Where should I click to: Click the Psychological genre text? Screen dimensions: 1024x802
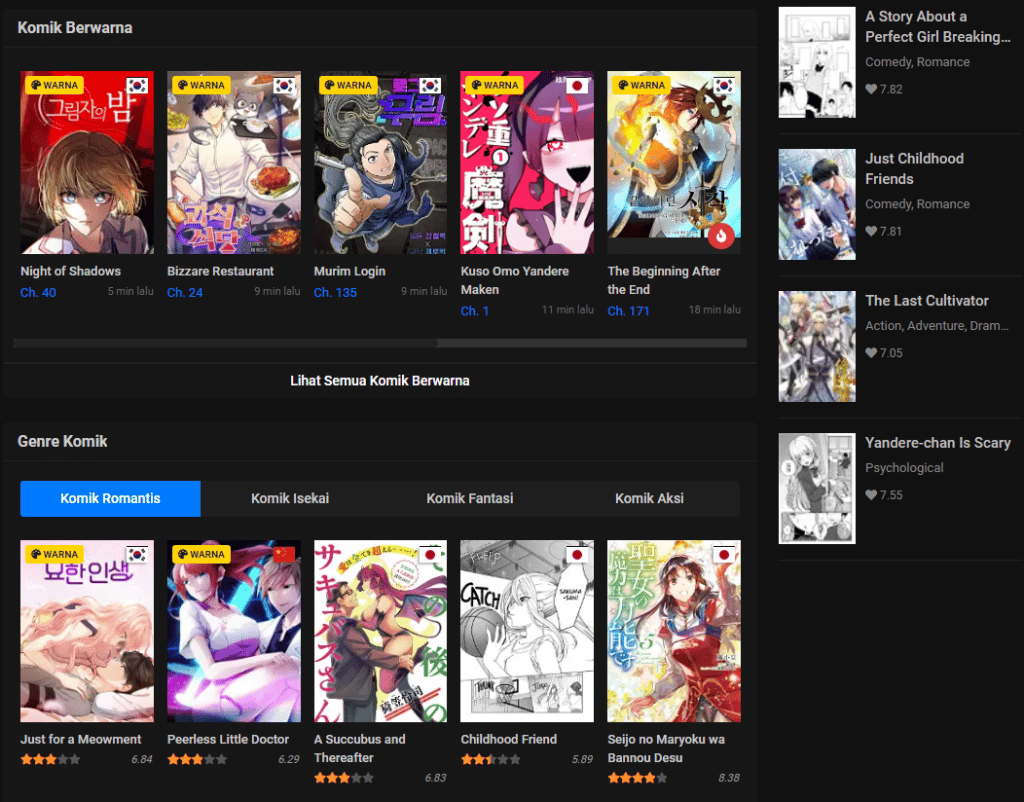click(904, 468)
